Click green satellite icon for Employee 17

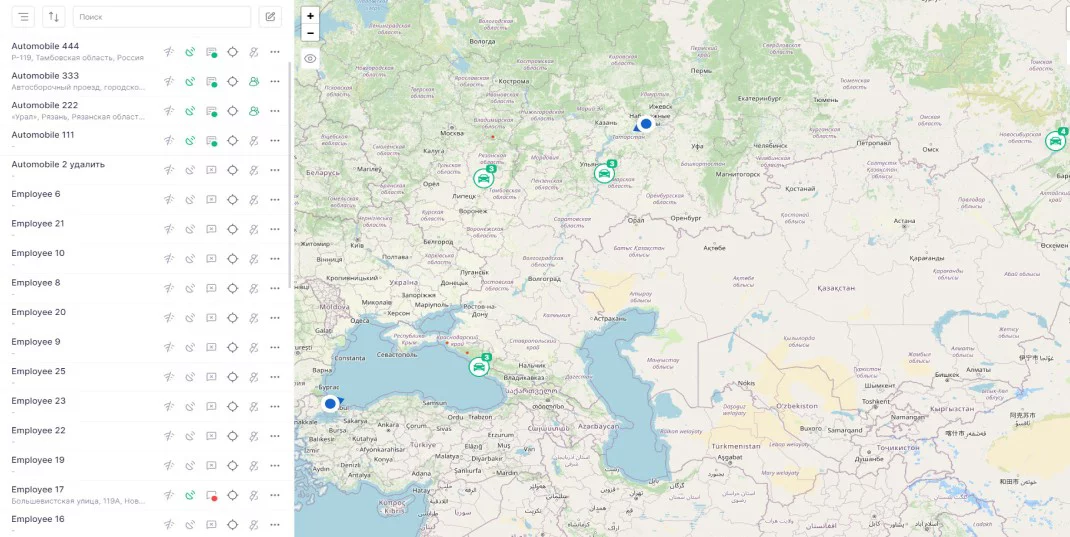(x=190, y=495)
